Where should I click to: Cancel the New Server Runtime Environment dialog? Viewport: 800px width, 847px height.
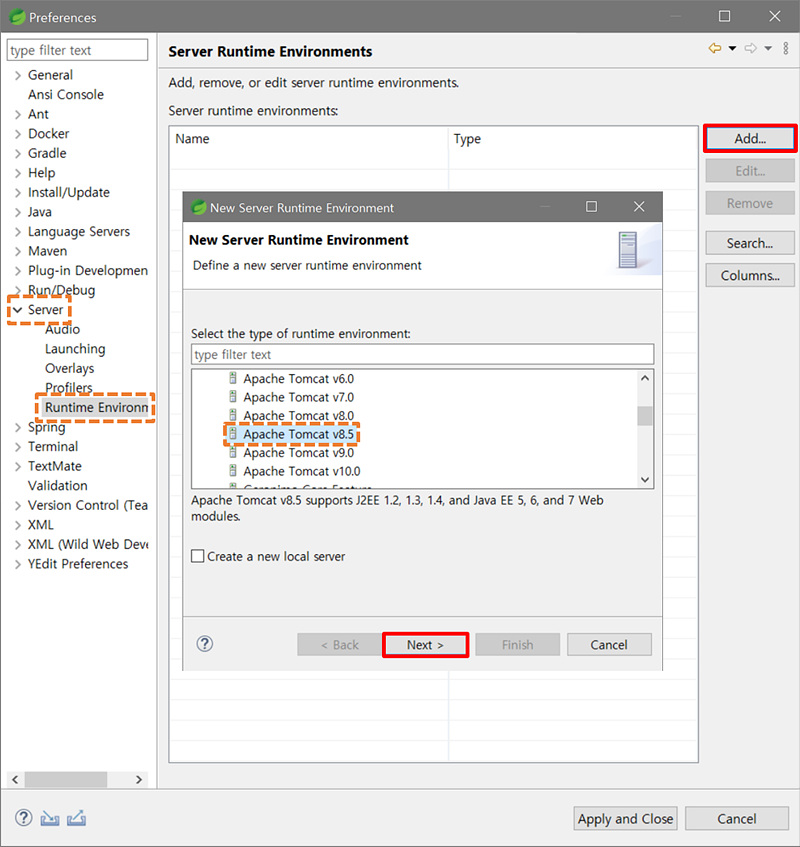tap(609, 644)
